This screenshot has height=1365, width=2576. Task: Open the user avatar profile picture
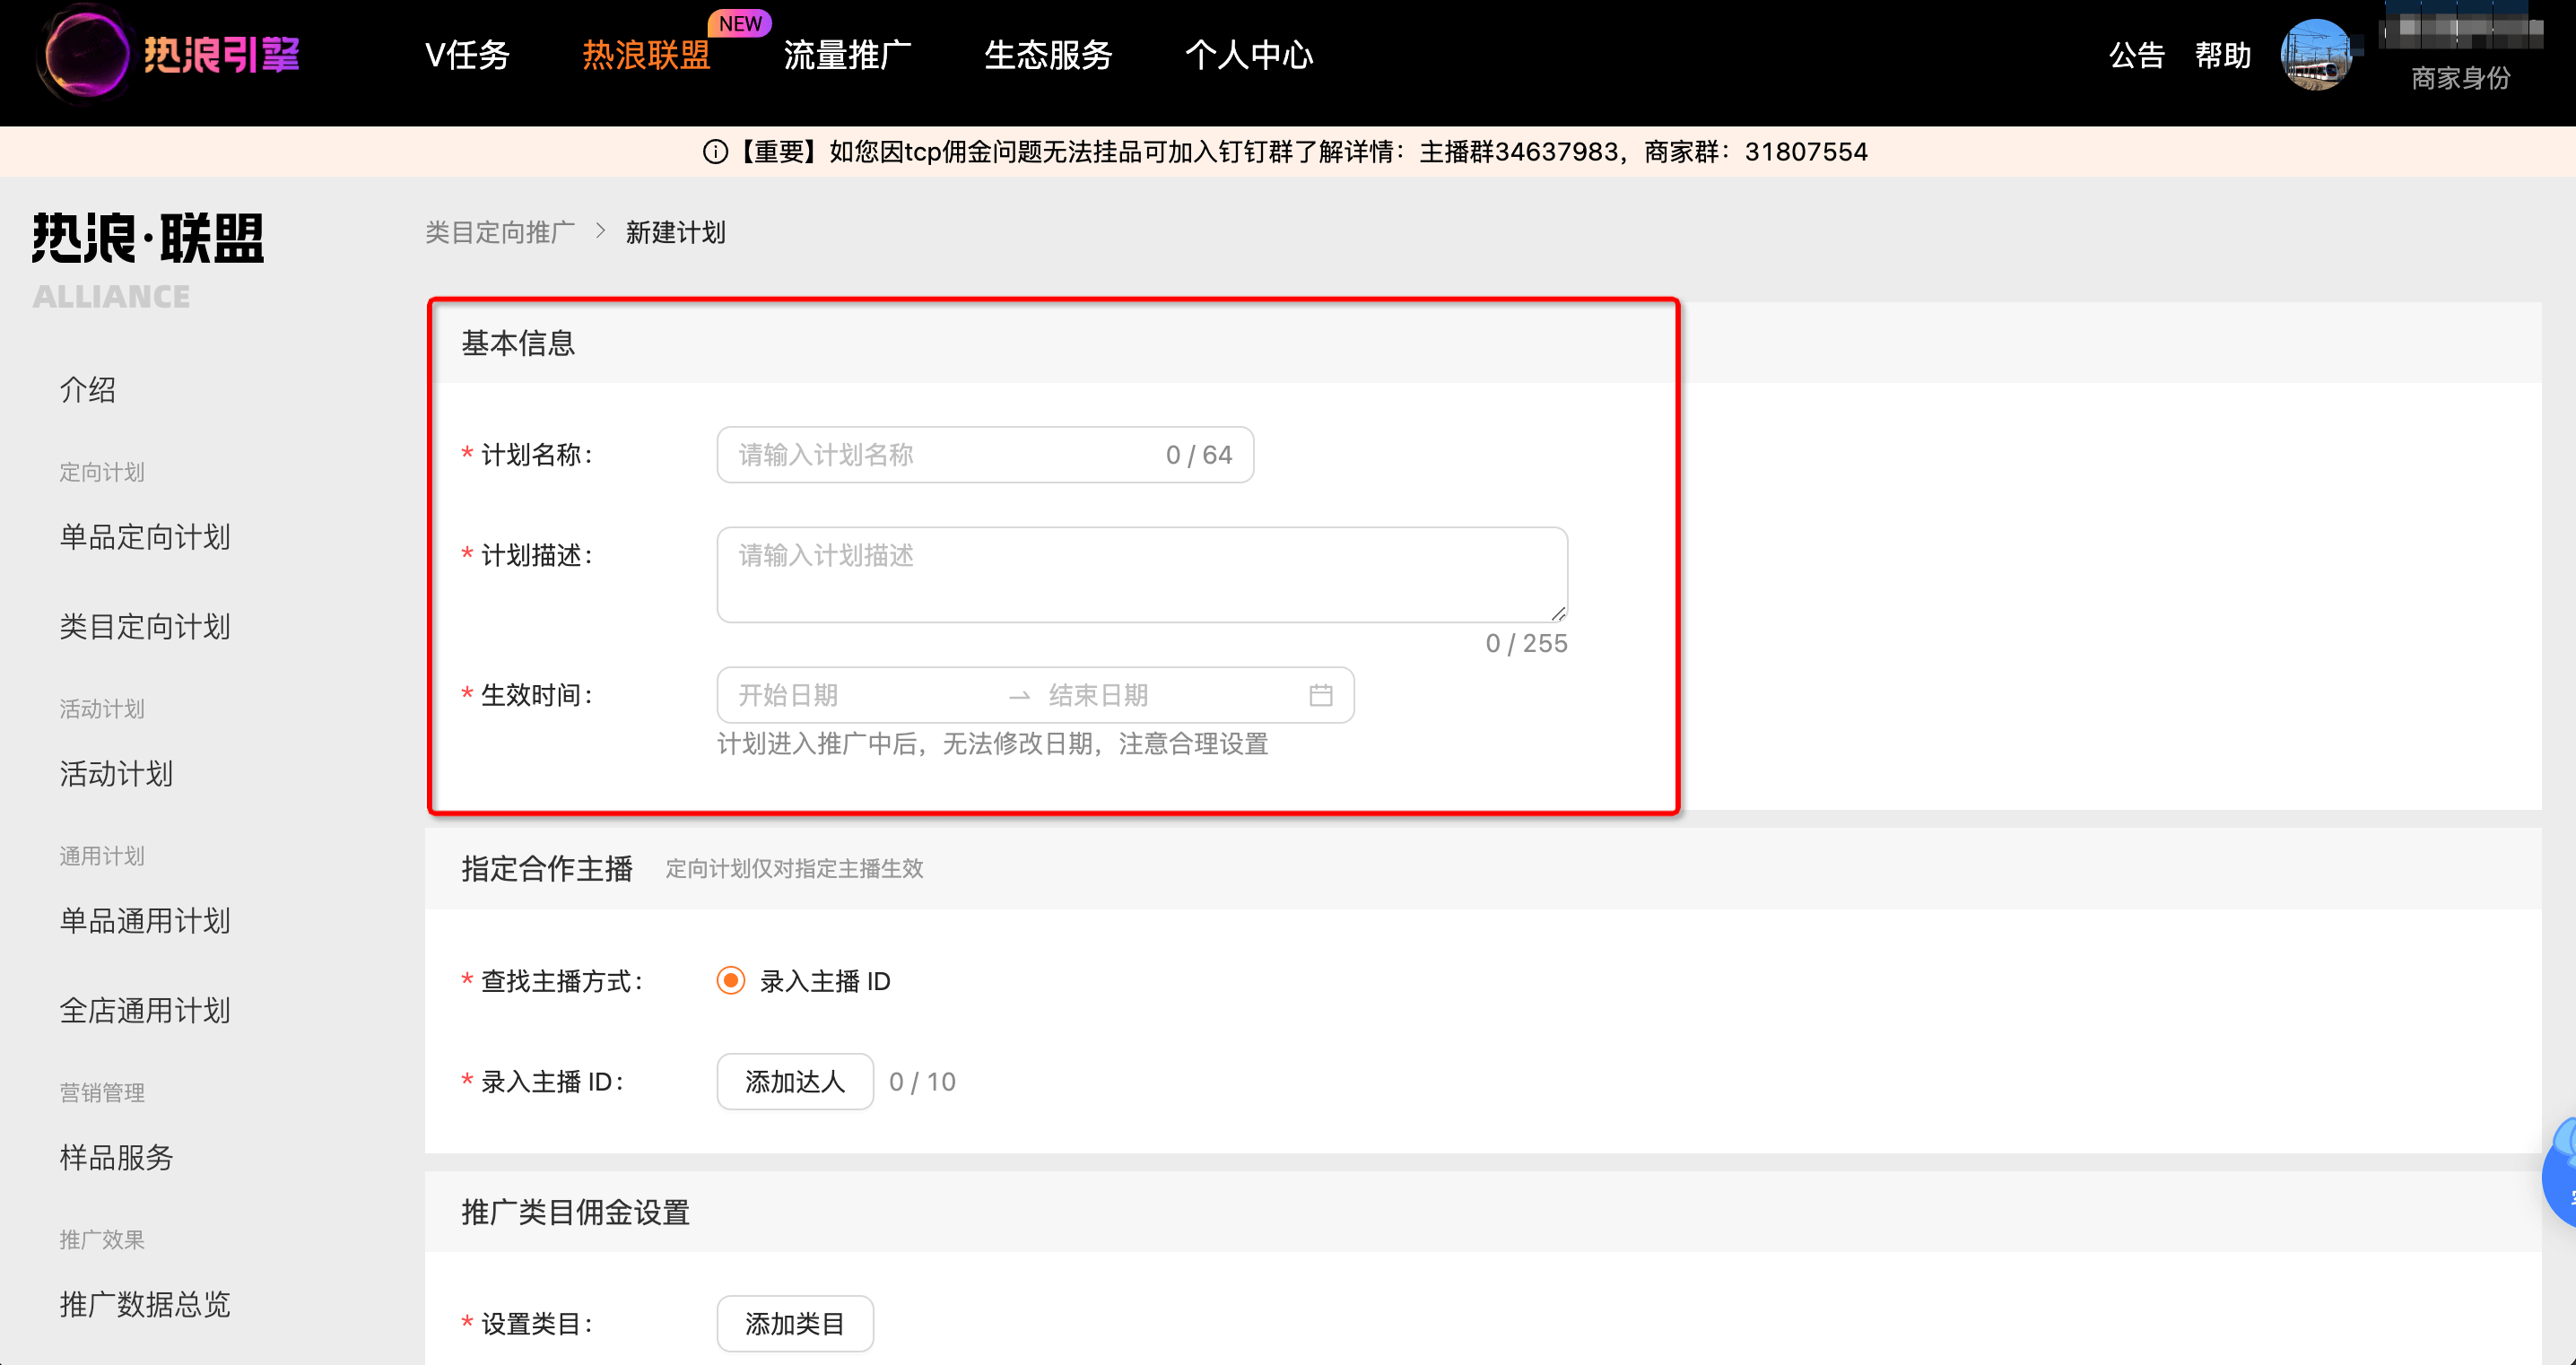pos(2316,55)
